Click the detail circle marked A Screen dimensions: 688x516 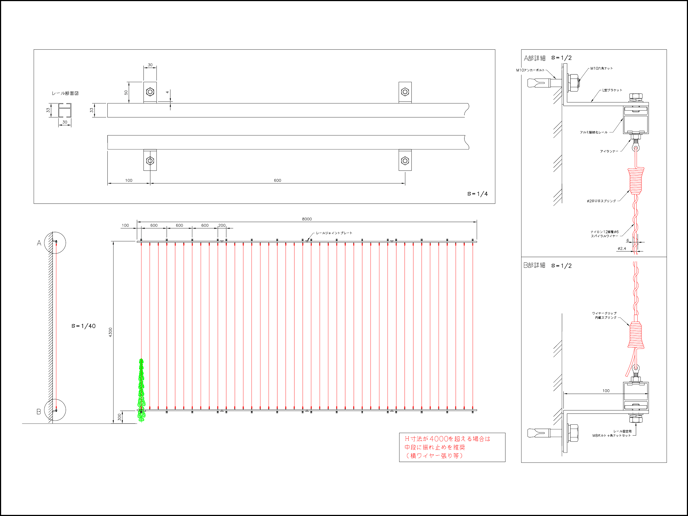[x=54, y=243]
